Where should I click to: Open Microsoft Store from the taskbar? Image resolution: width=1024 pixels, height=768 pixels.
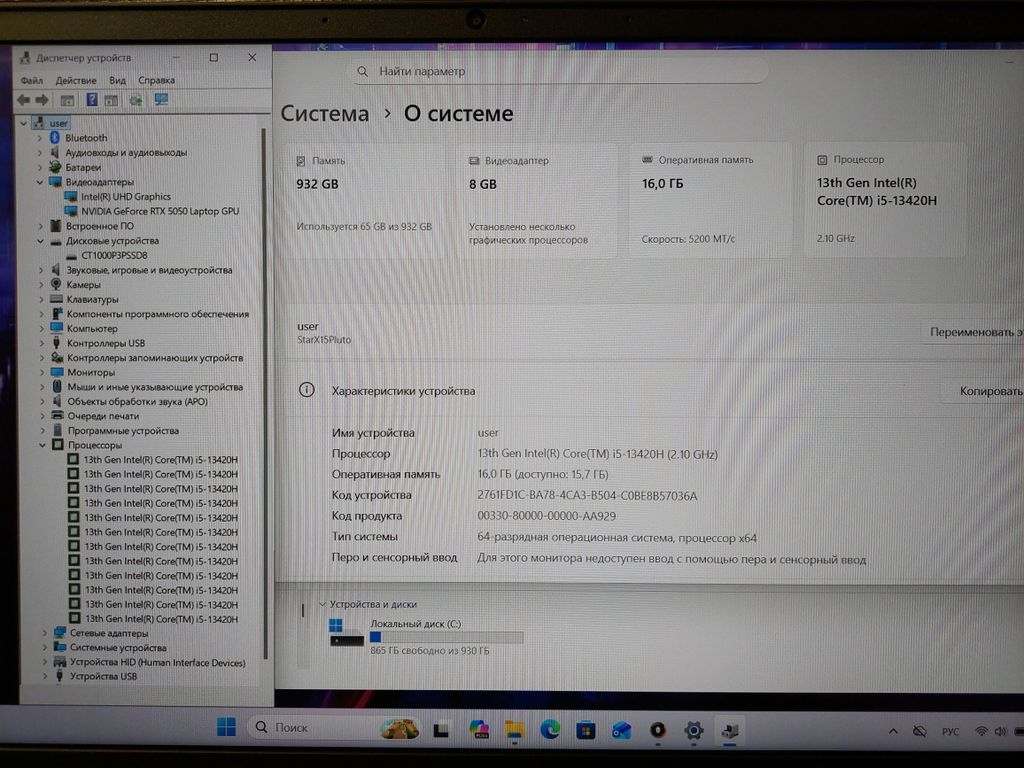[x=586, y=730]
